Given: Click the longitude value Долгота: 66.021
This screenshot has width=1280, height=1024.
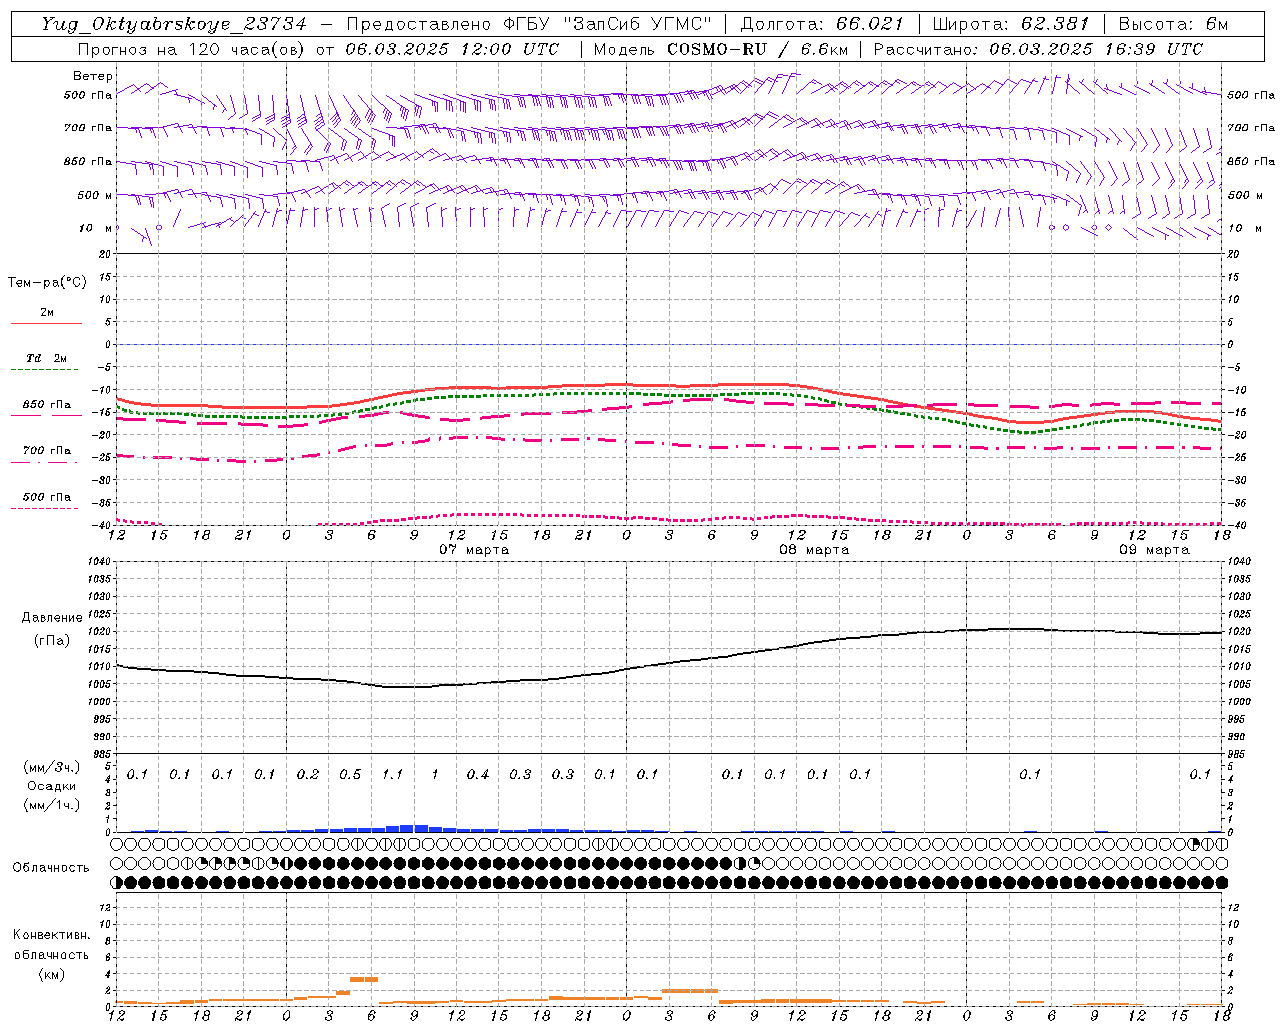Looking at the screenshot, I should click(822, 24).
